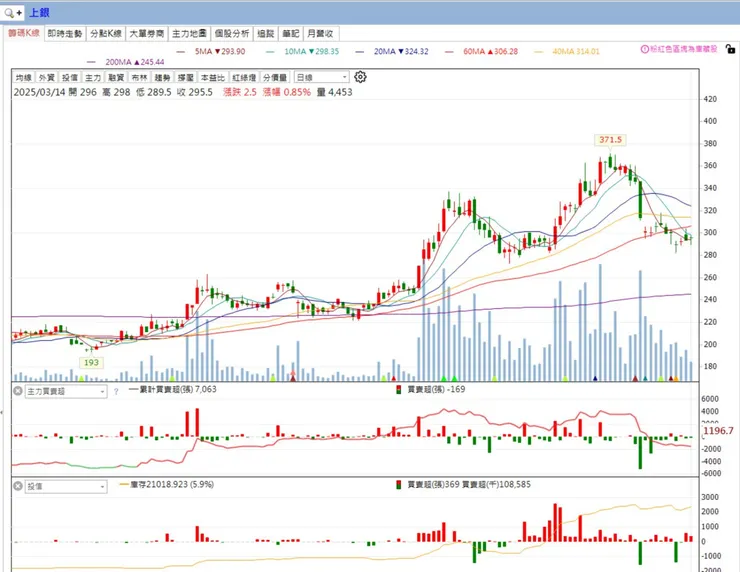Switch to the 籌碼K線 tab

point(24,33)
